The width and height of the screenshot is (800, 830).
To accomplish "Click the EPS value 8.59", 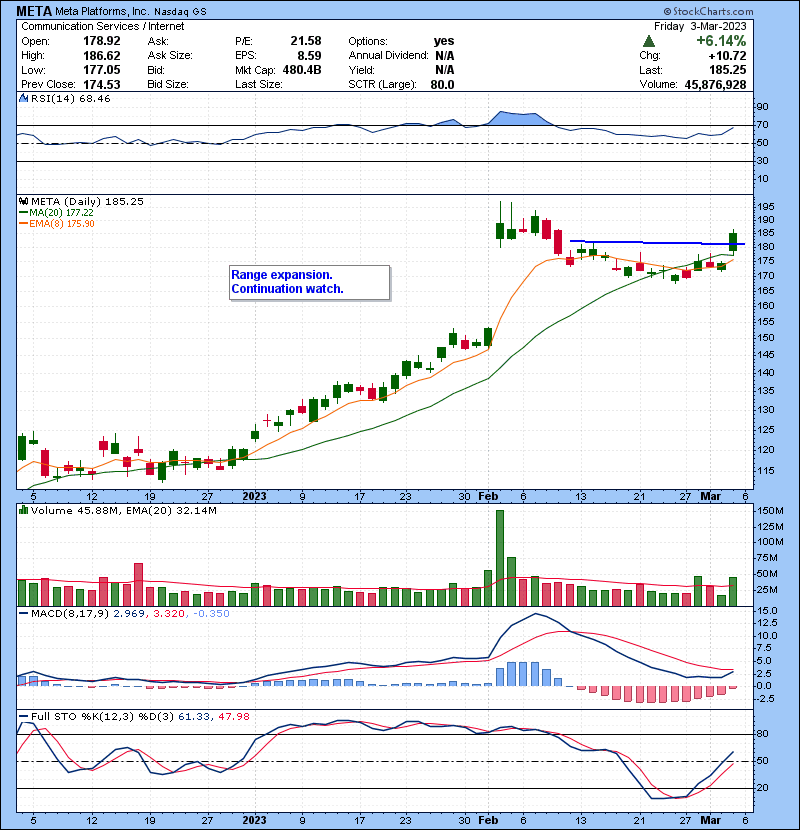I will [x=309, y=56].
